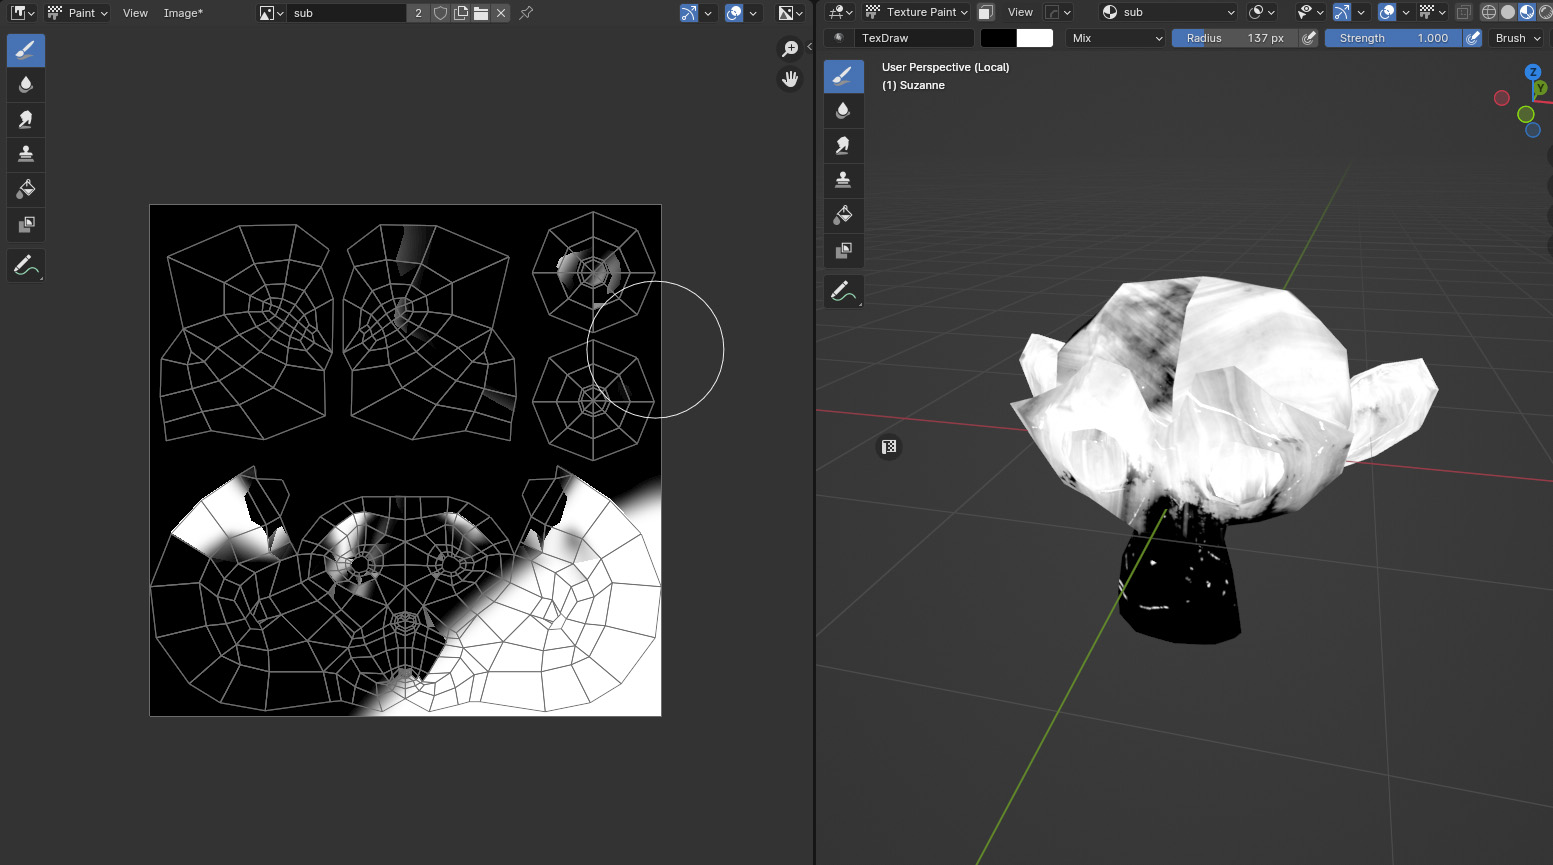Open the Texture Paint mode dropdown
The image size is (1553, 865).
pos(916,12)
